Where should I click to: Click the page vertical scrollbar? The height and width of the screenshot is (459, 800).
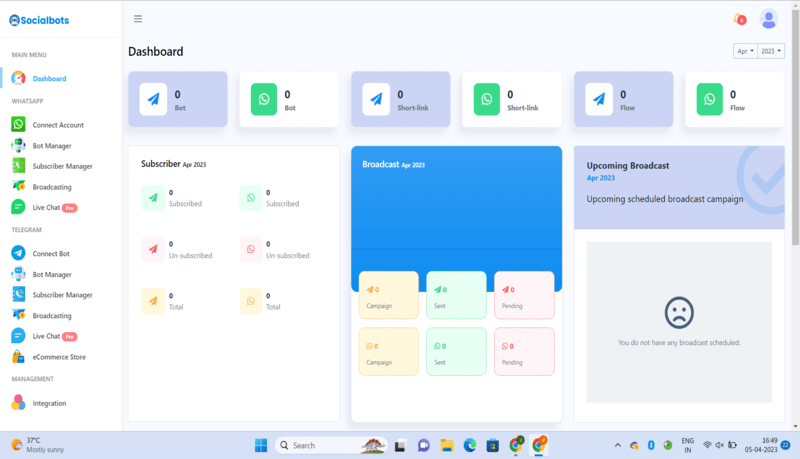(795, 128)
